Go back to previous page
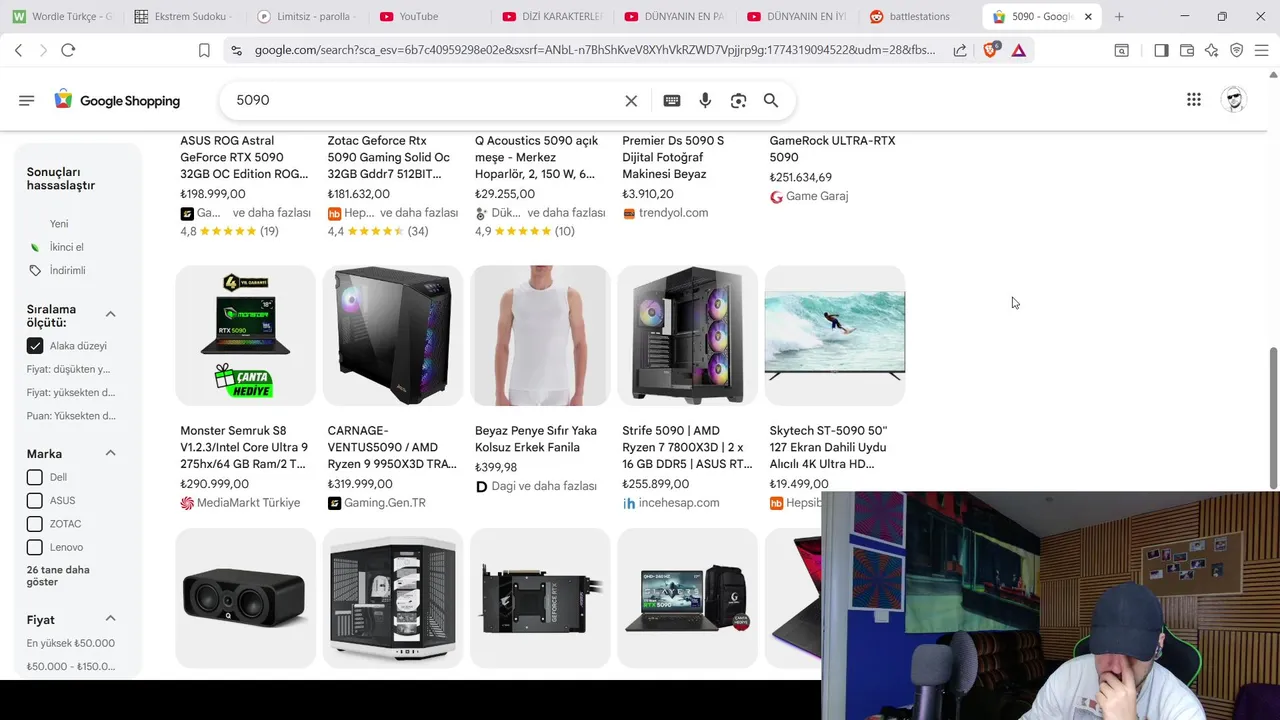This screenshot has height=720, width=1280. [18, 50]
